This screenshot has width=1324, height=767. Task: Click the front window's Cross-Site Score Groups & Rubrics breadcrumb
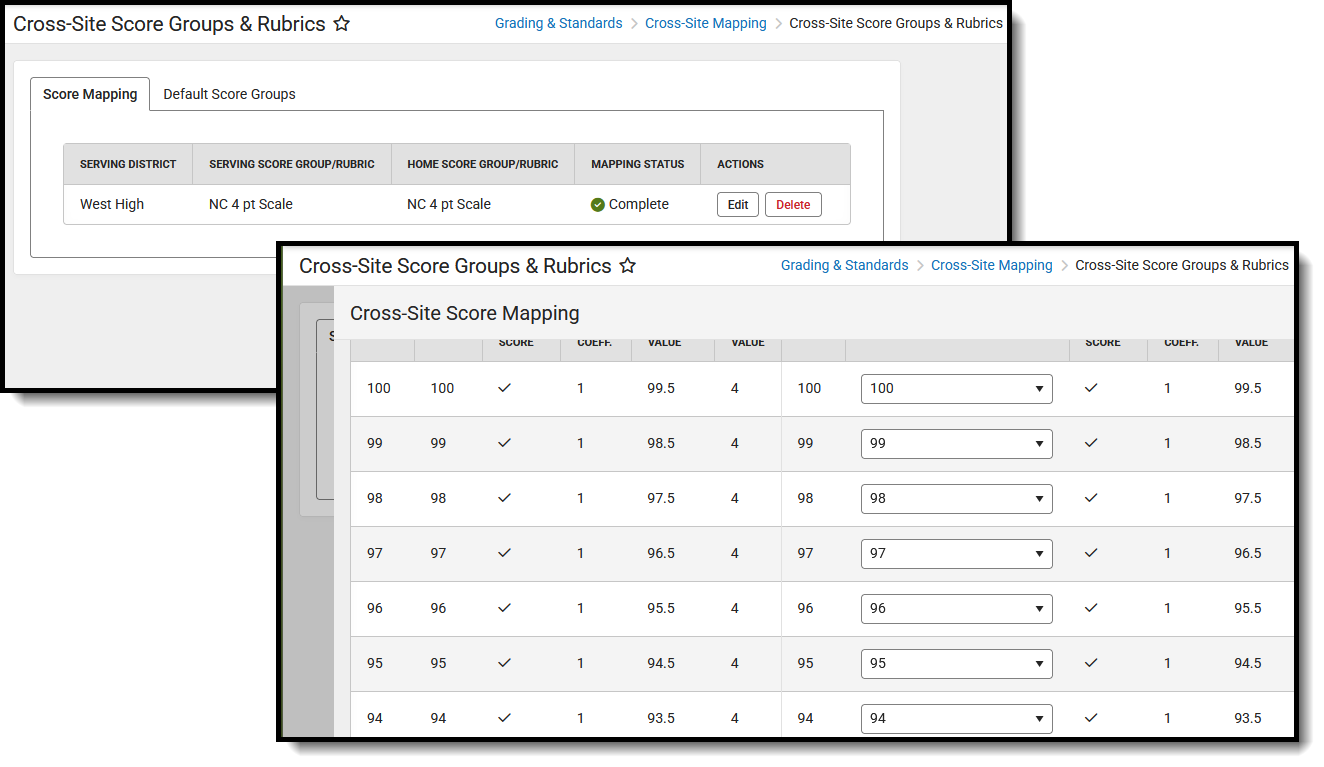[x=1182, y=265]
